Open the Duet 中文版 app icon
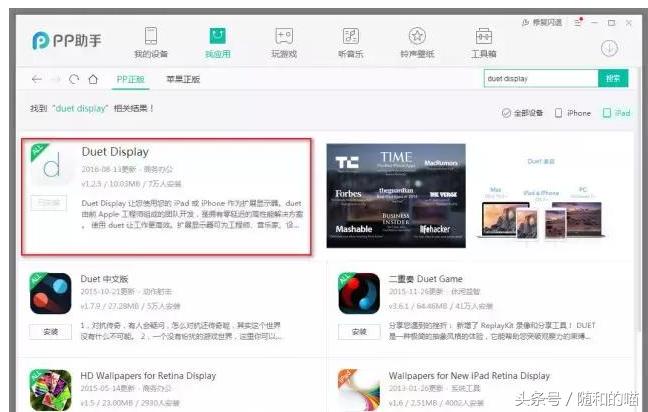 (x=50, y=293)
